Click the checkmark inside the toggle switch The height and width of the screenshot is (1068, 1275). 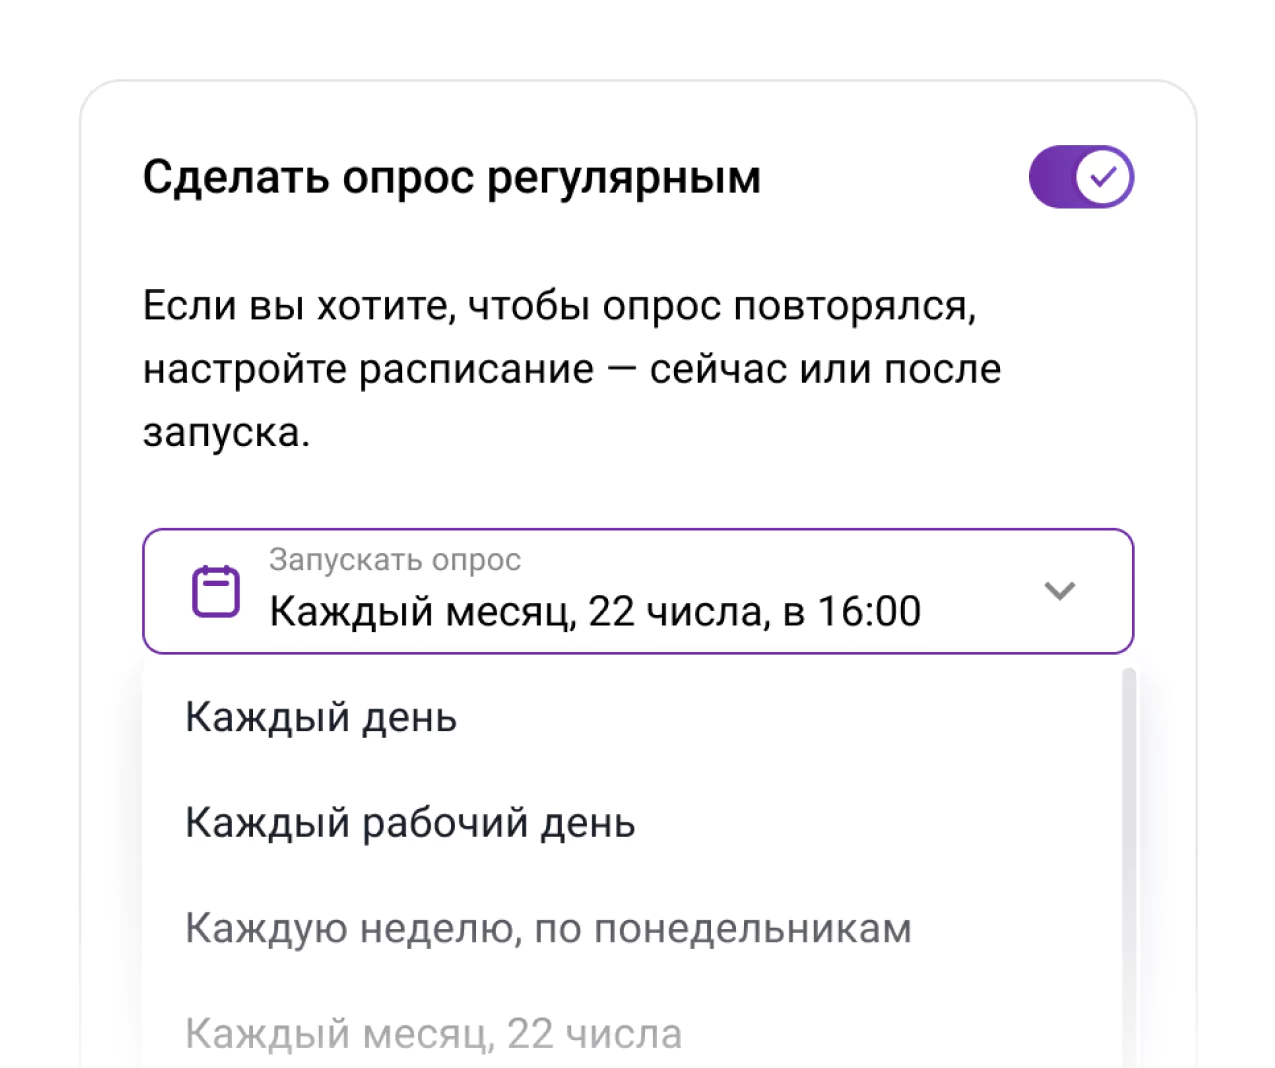[x=1104, y=176]
